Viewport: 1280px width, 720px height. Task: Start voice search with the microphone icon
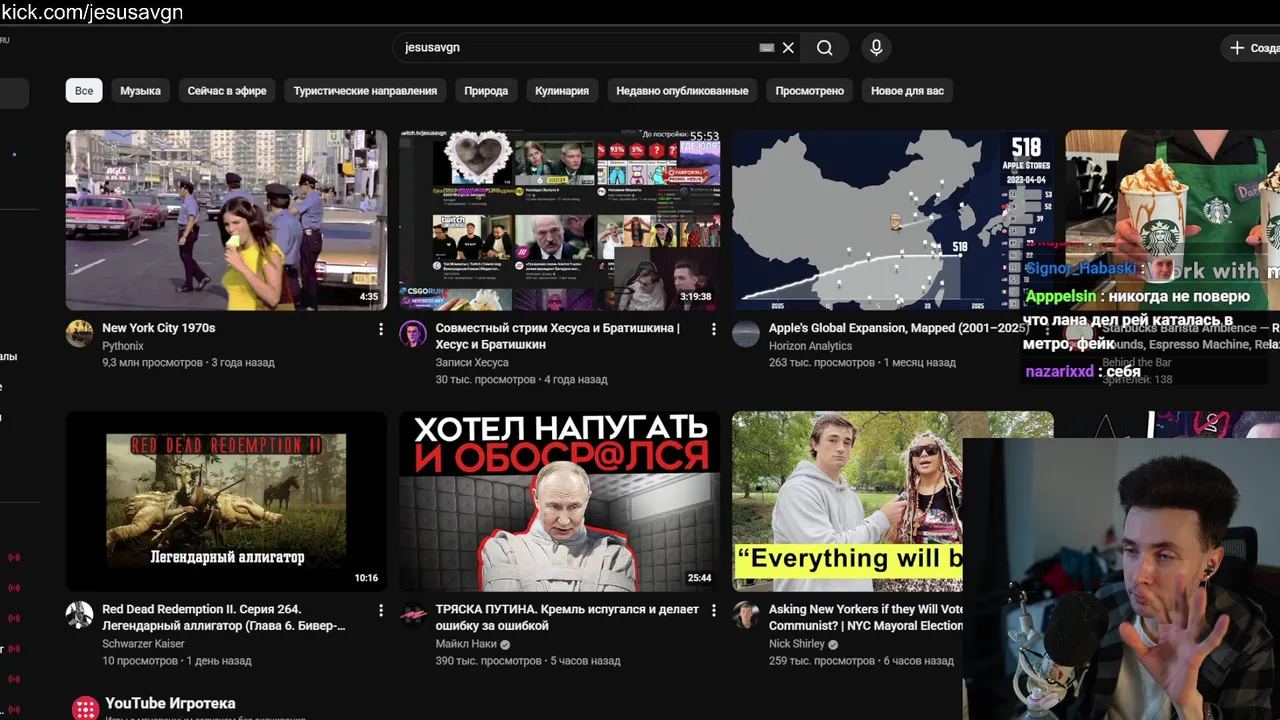click(876, 48)
